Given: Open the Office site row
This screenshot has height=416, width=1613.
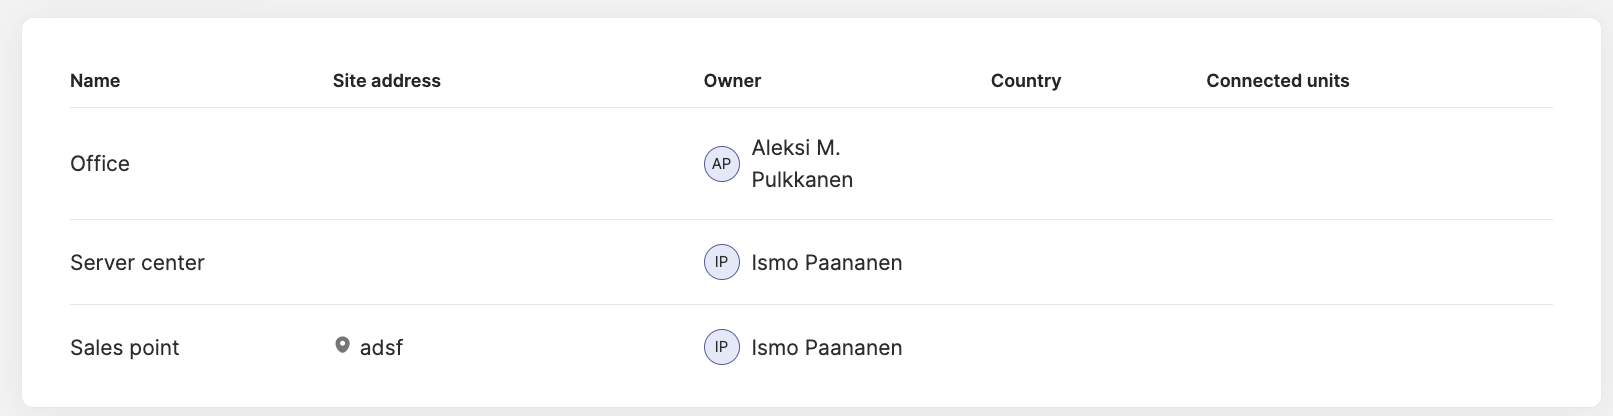Looking at the screenshot, I should coord(811,164).
